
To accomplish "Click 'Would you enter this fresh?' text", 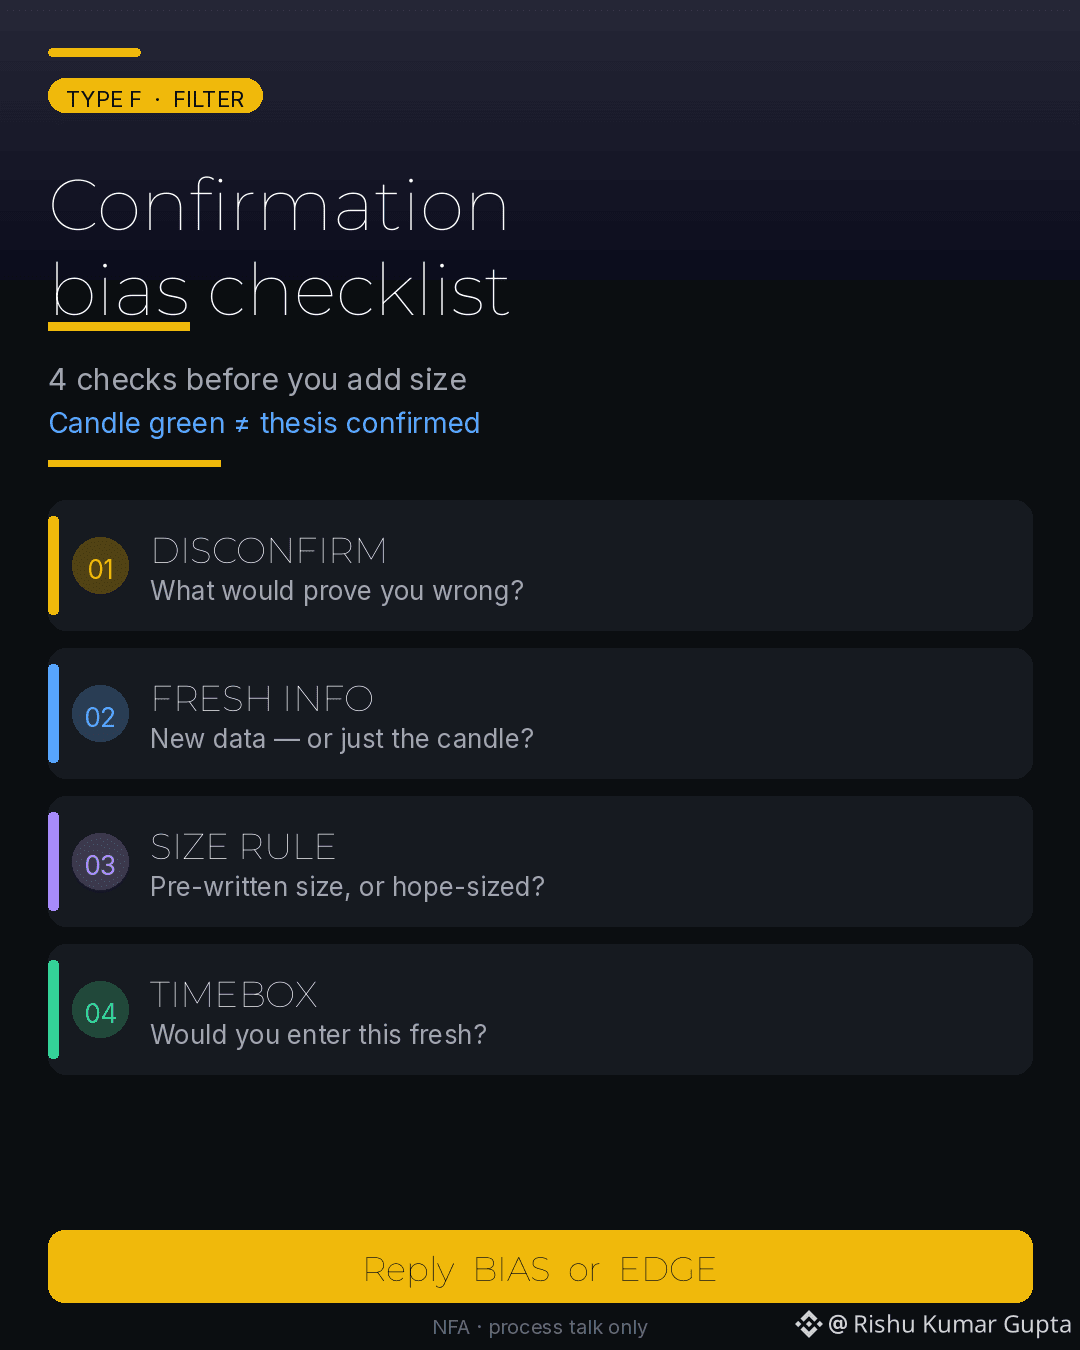I will coord(319,1035).
